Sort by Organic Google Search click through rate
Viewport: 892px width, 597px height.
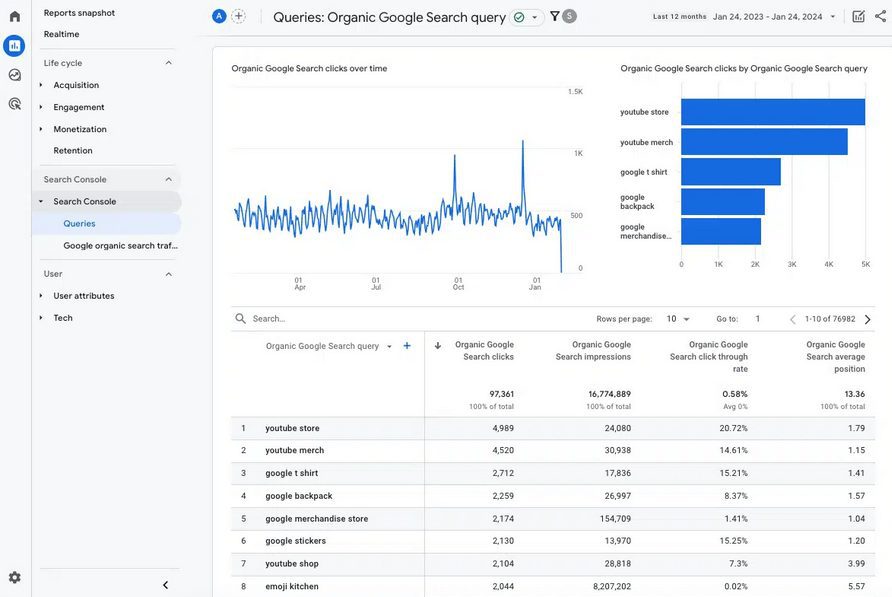(x=709, y=357)
